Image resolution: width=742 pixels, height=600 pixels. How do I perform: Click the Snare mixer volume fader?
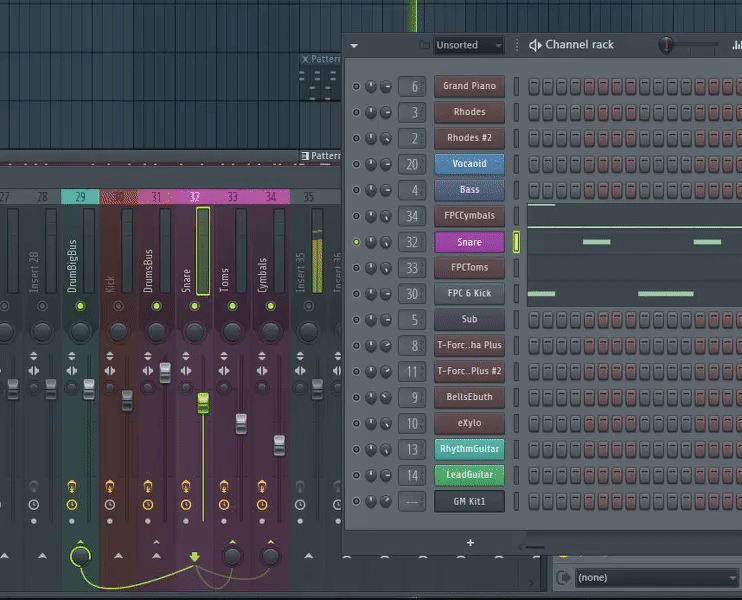tap(203, 403)
